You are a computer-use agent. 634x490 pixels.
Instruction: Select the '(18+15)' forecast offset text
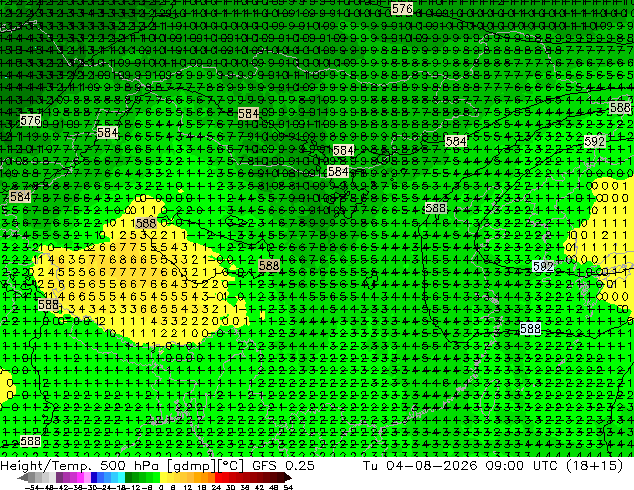coord(594,465)
